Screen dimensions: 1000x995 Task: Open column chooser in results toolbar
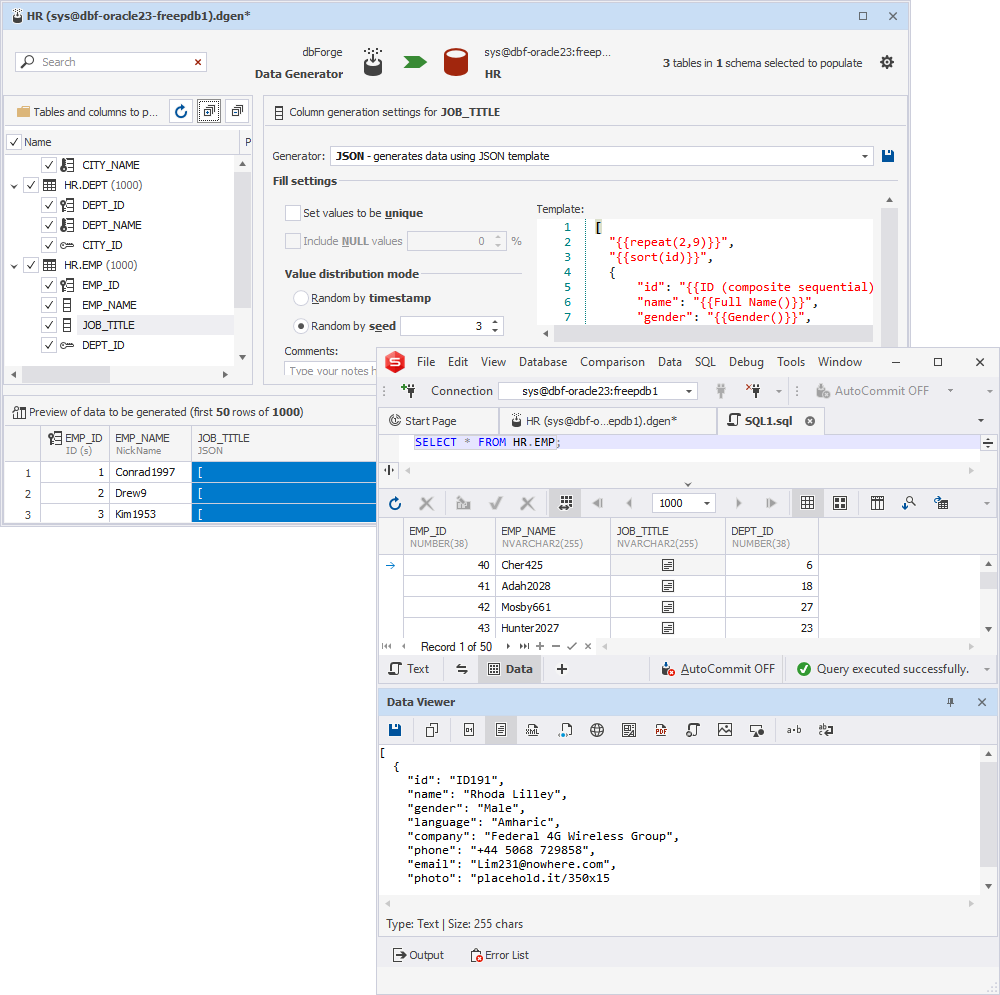coord(878,503)
